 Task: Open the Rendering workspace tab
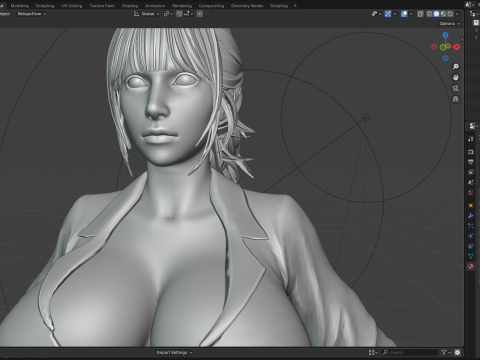pos(182,6)
